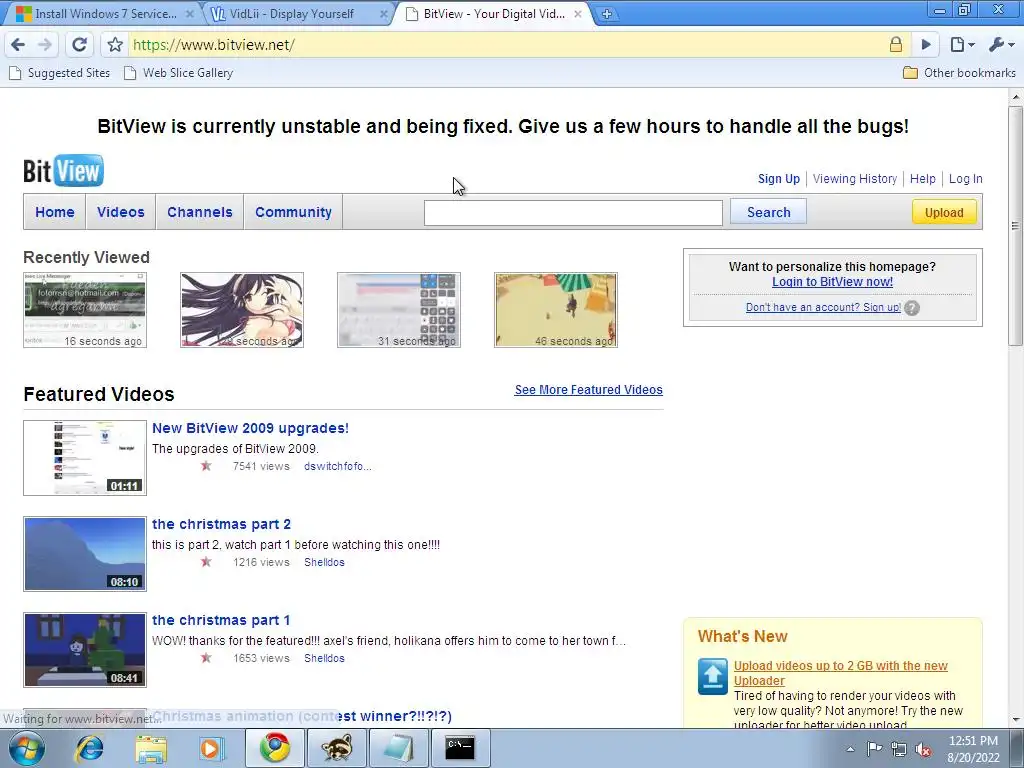
Task: Click the page vertical scrollbar
Action: click(x=1016, y=225)
